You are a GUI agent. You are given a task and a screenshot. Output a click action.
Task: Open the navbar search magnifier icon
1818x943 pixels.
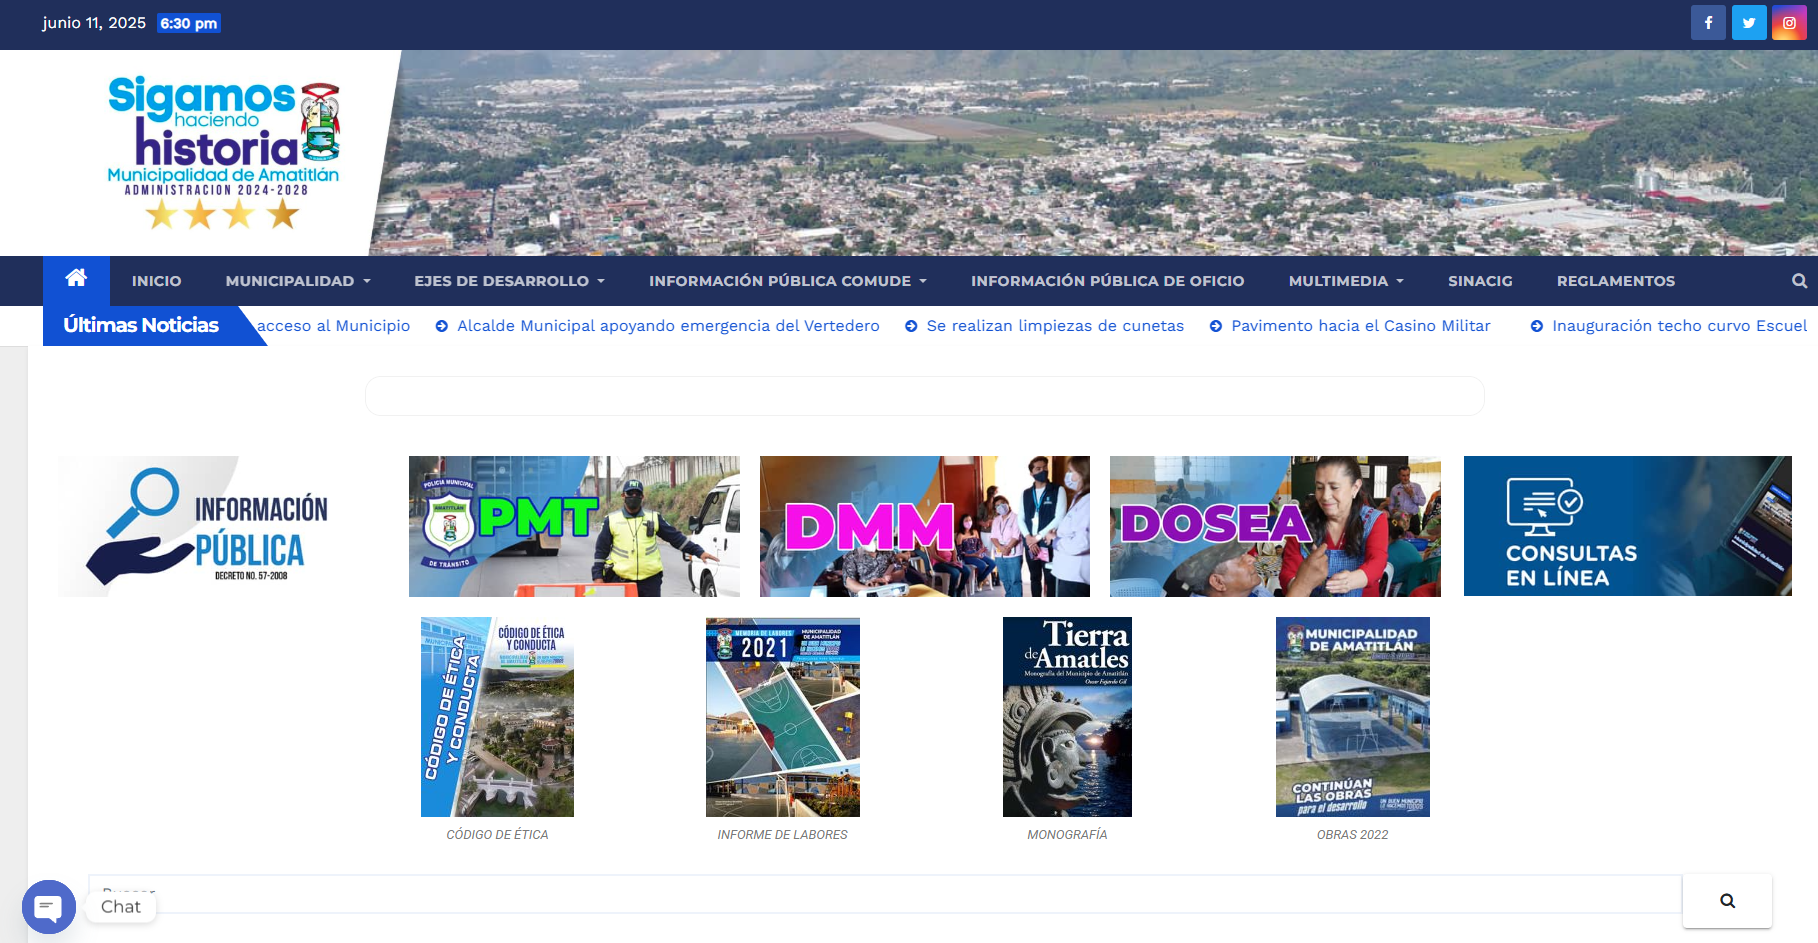coord(1799,281)
